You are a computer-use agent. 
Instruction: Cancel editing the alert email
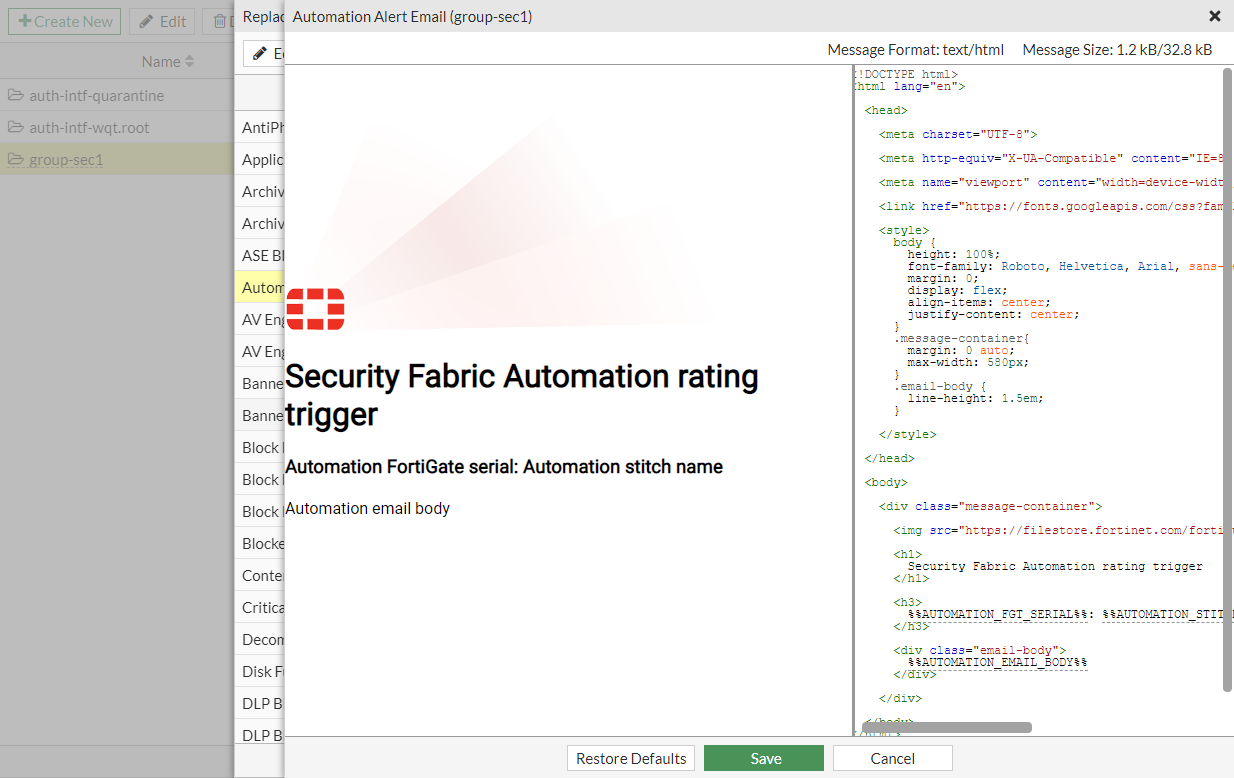pos(892,758)
